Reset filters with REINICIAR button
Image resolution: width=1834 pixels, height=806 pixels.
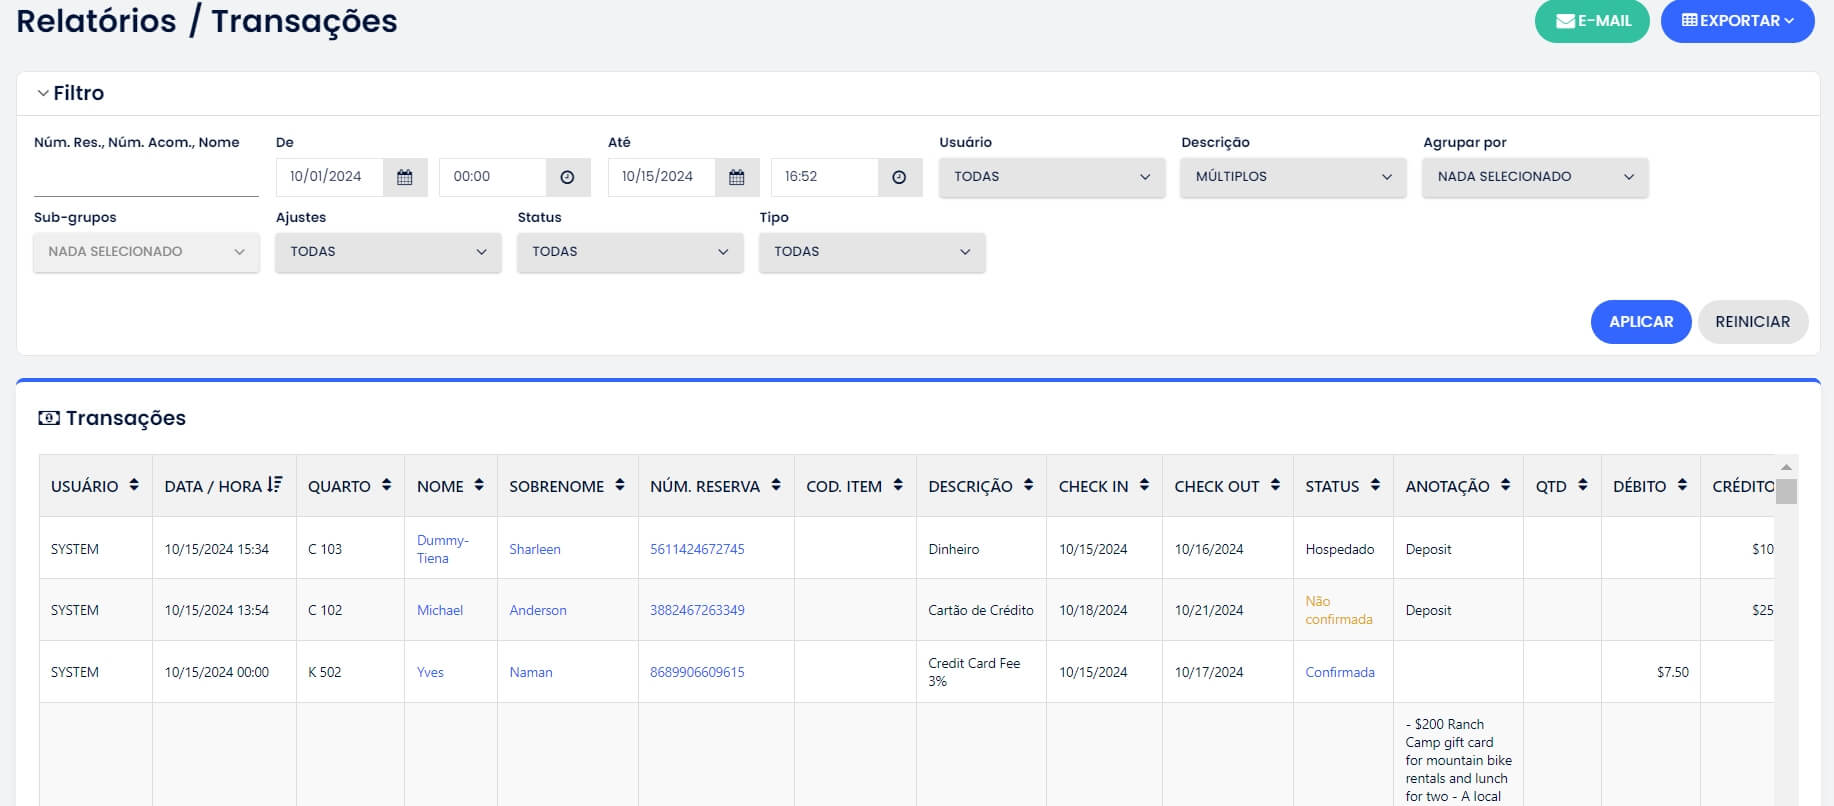pos(1753,322)
